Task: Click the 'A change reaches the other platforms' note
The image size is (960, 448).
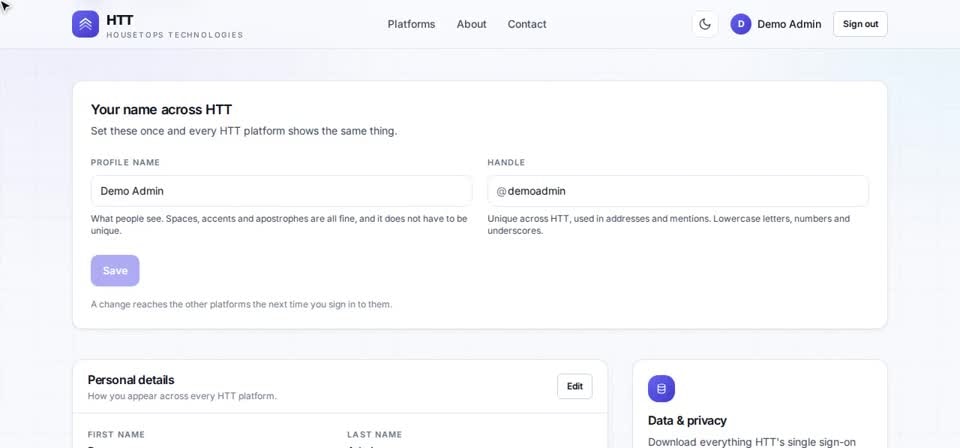Action: [241, 304]
